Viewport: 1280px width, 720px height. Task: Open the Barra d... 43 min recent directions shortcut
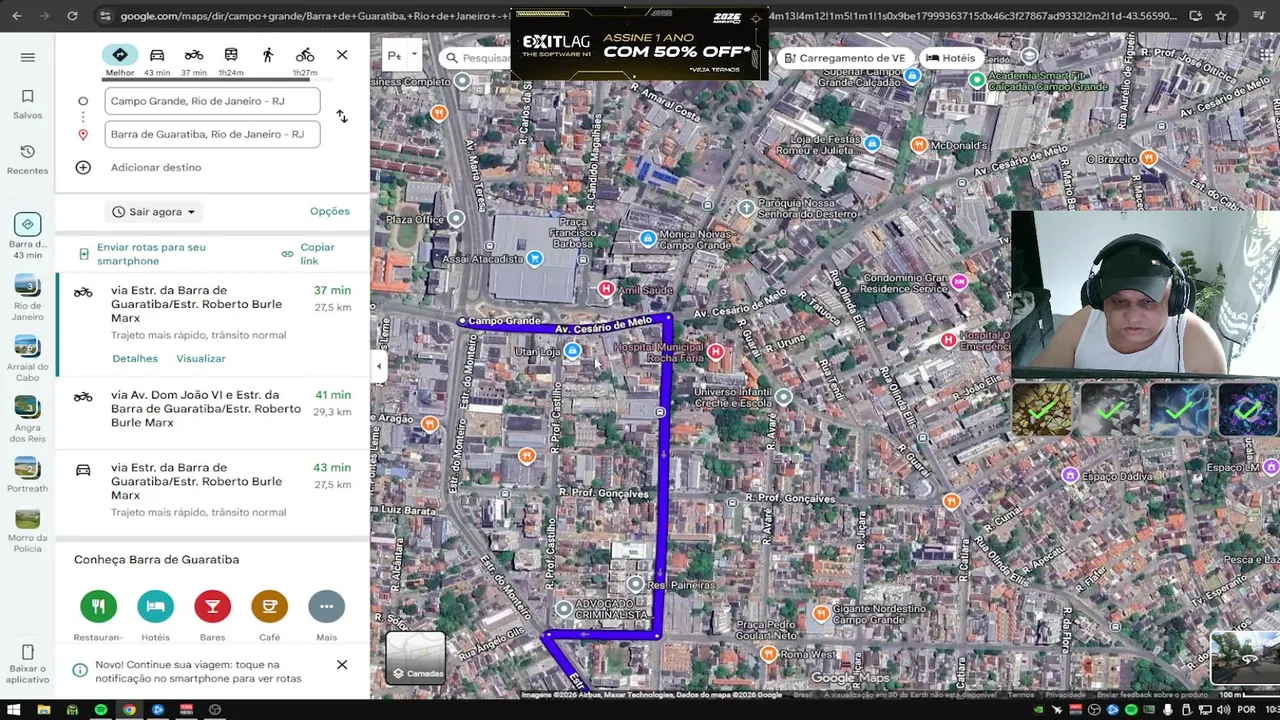[x=27, y=236]
